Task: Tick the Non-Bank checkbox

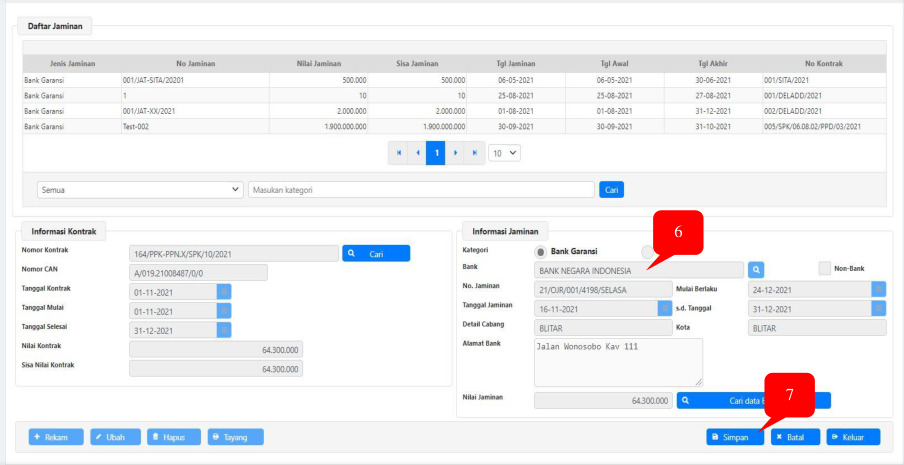Action: tap(824, 268)
